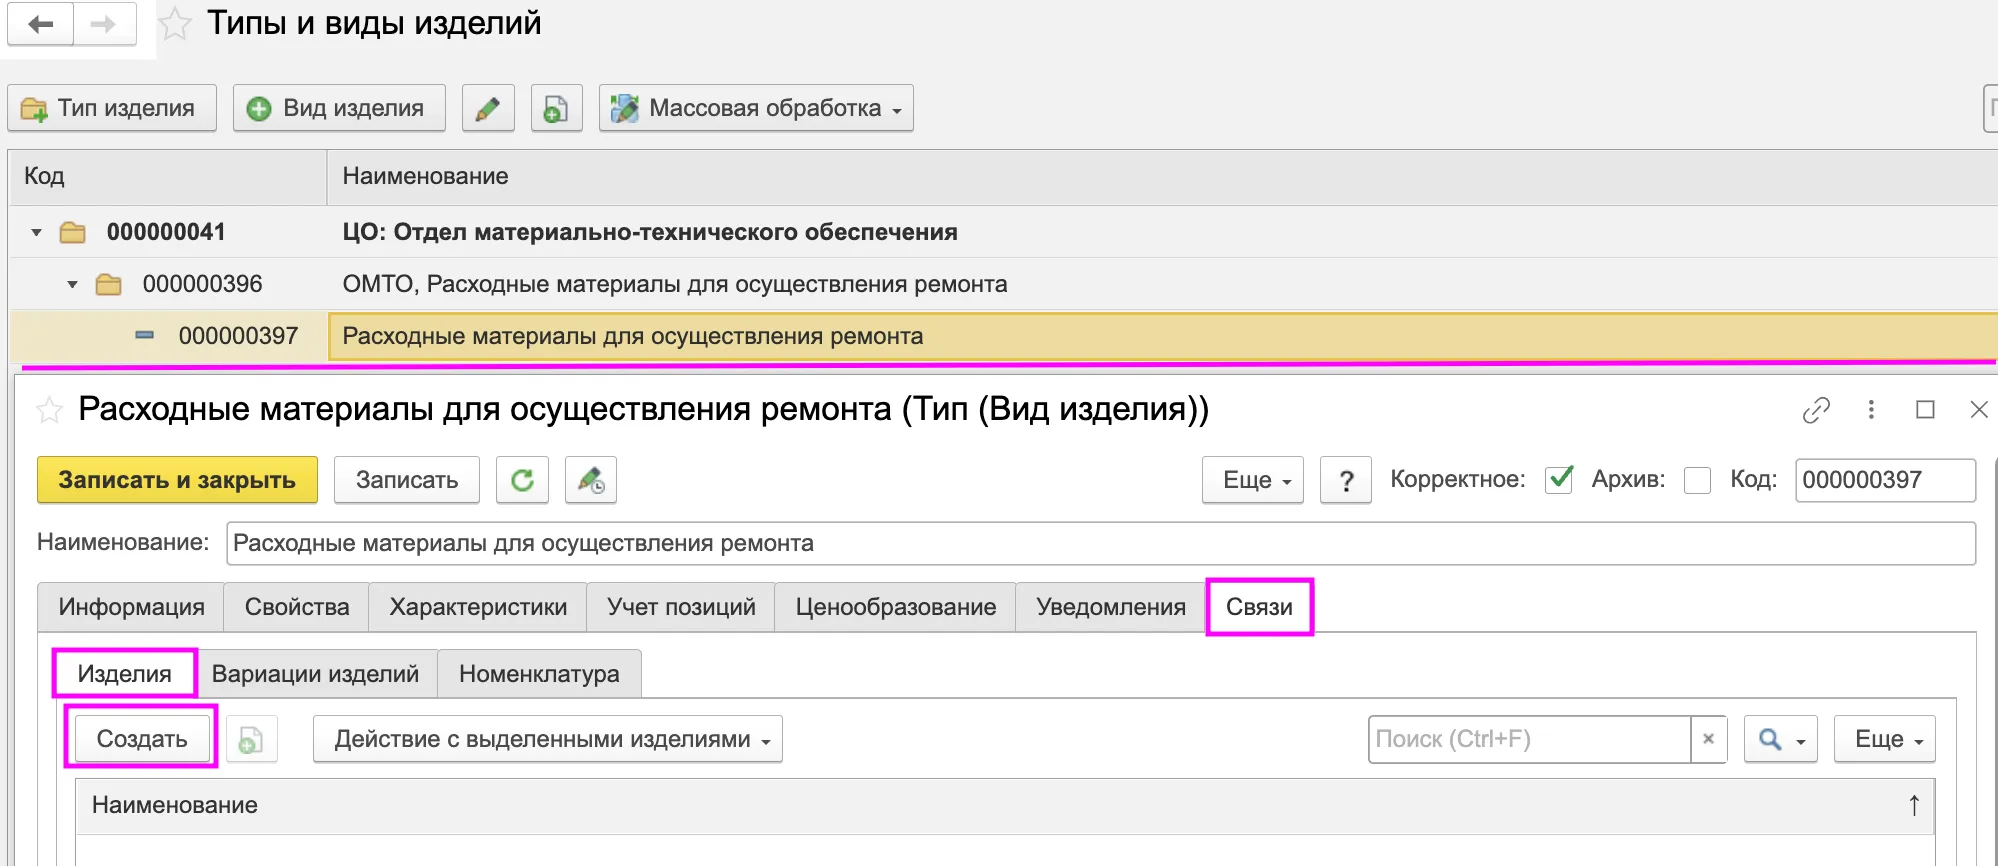Star the Типы и виды изделий page
Viewport: 1998px width, 866px height.
pyautogui.click(x=175, y=24)
